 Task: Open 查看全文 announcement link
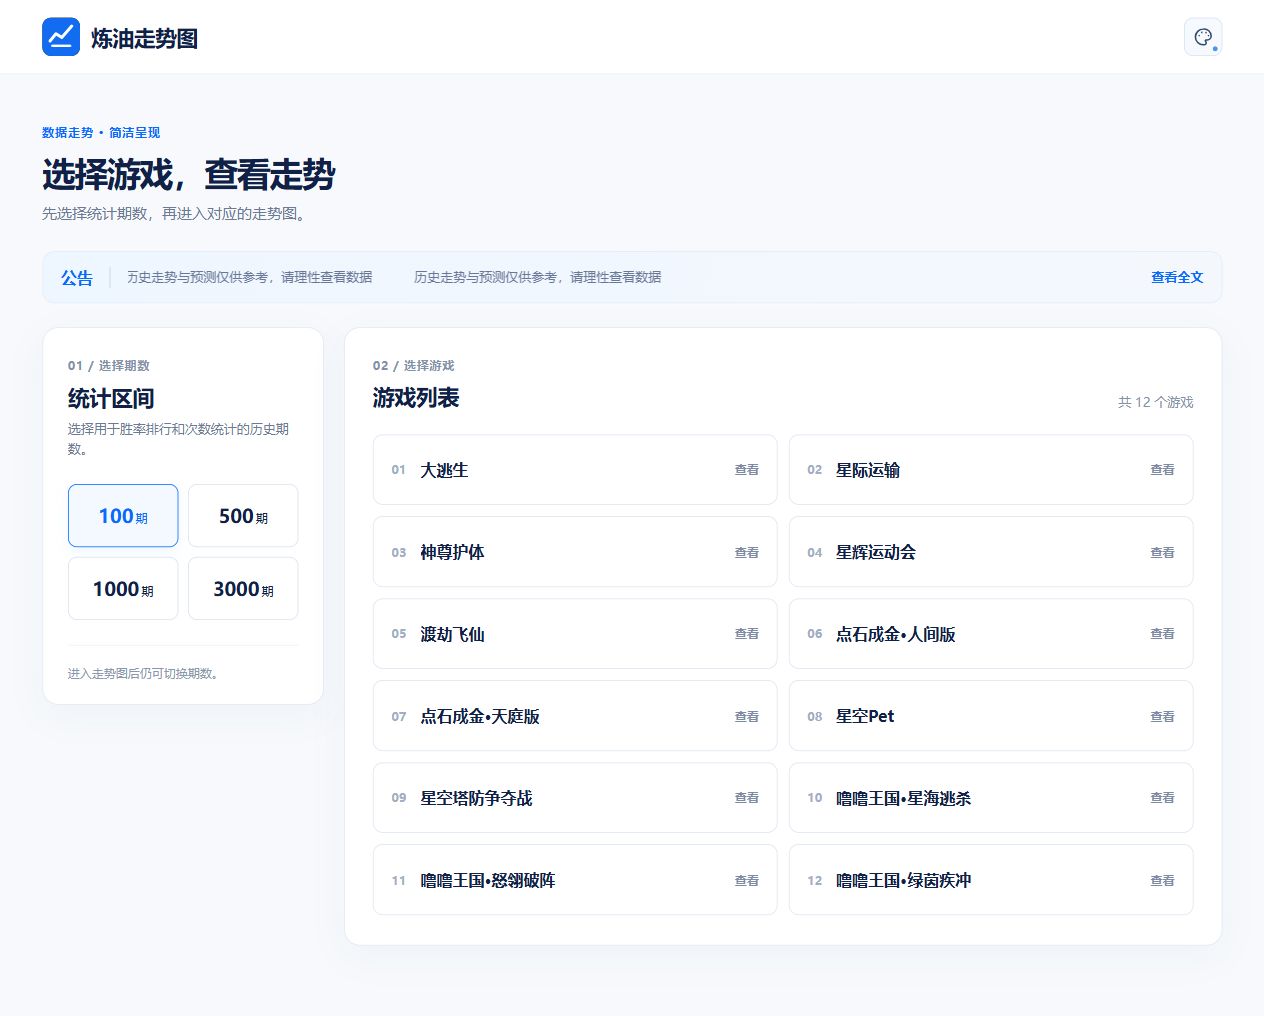(x=1177, y=277)
